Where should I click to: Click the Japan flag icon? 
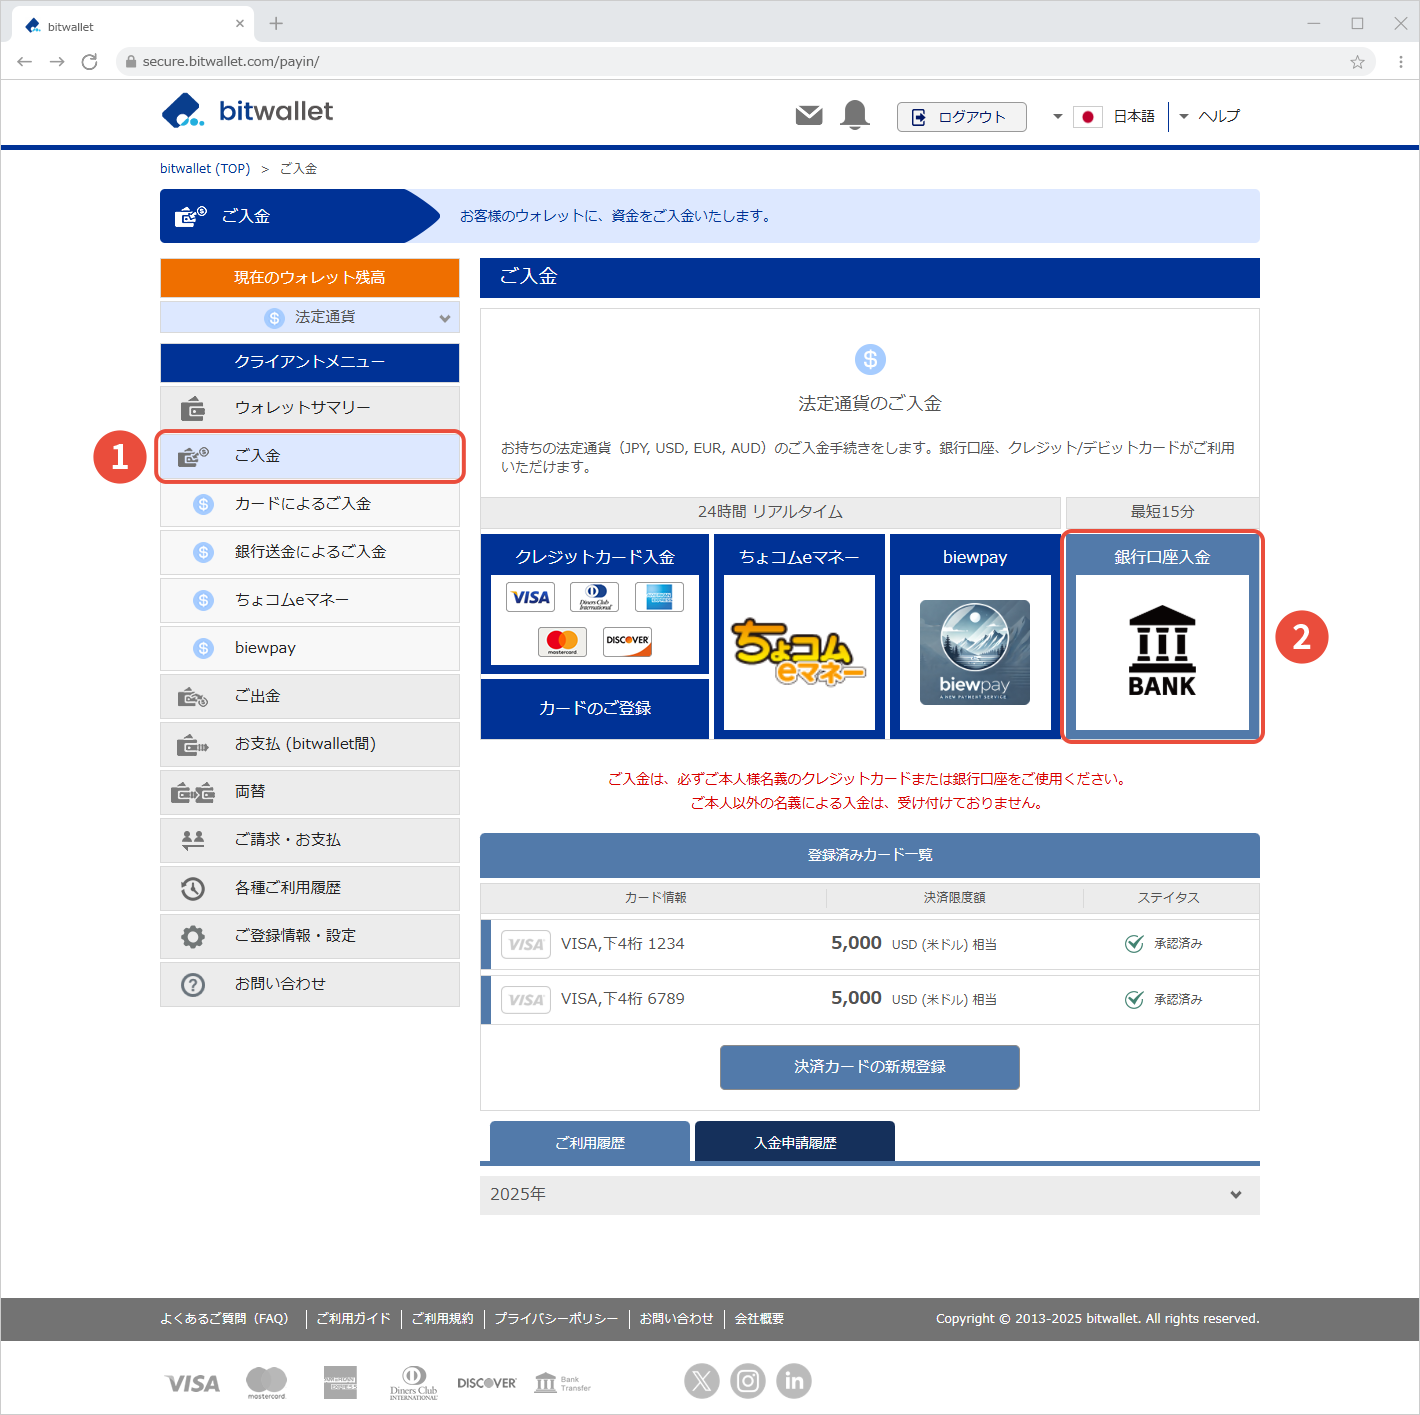pyautogui.click(x=1088, y=117)
